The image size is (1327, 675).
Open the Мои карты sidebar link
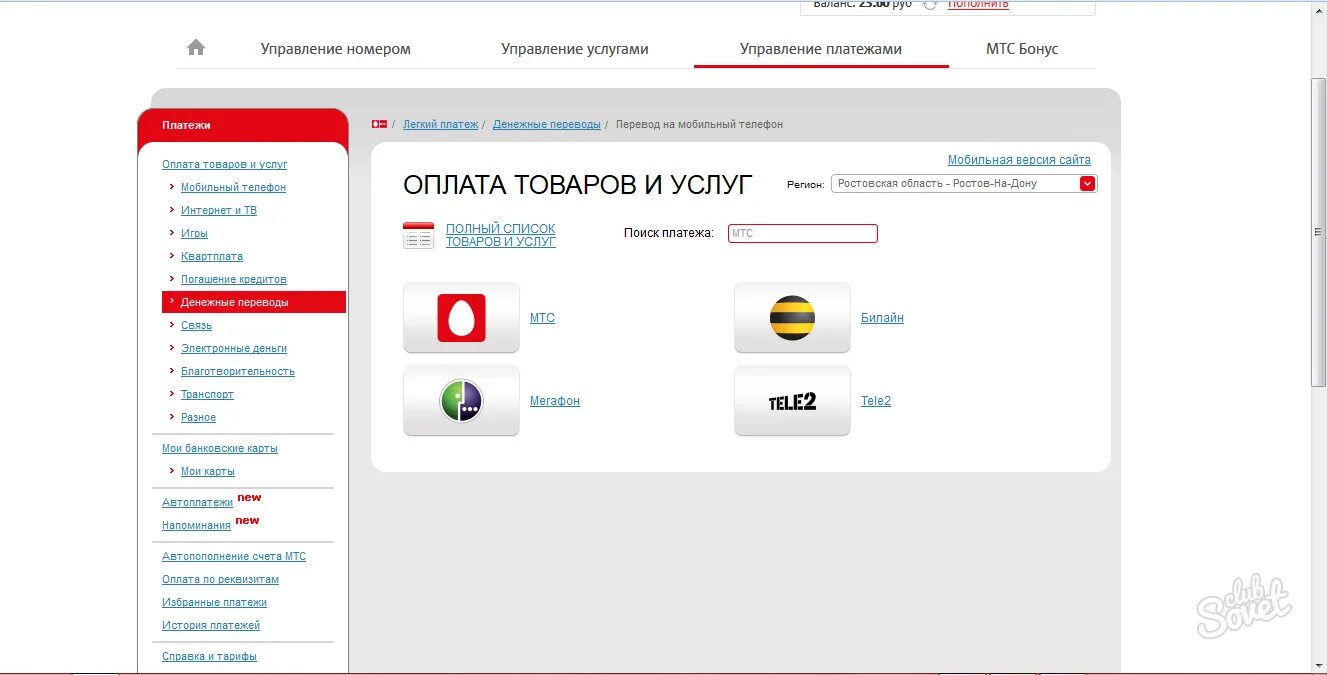click(x=208, y=471)
